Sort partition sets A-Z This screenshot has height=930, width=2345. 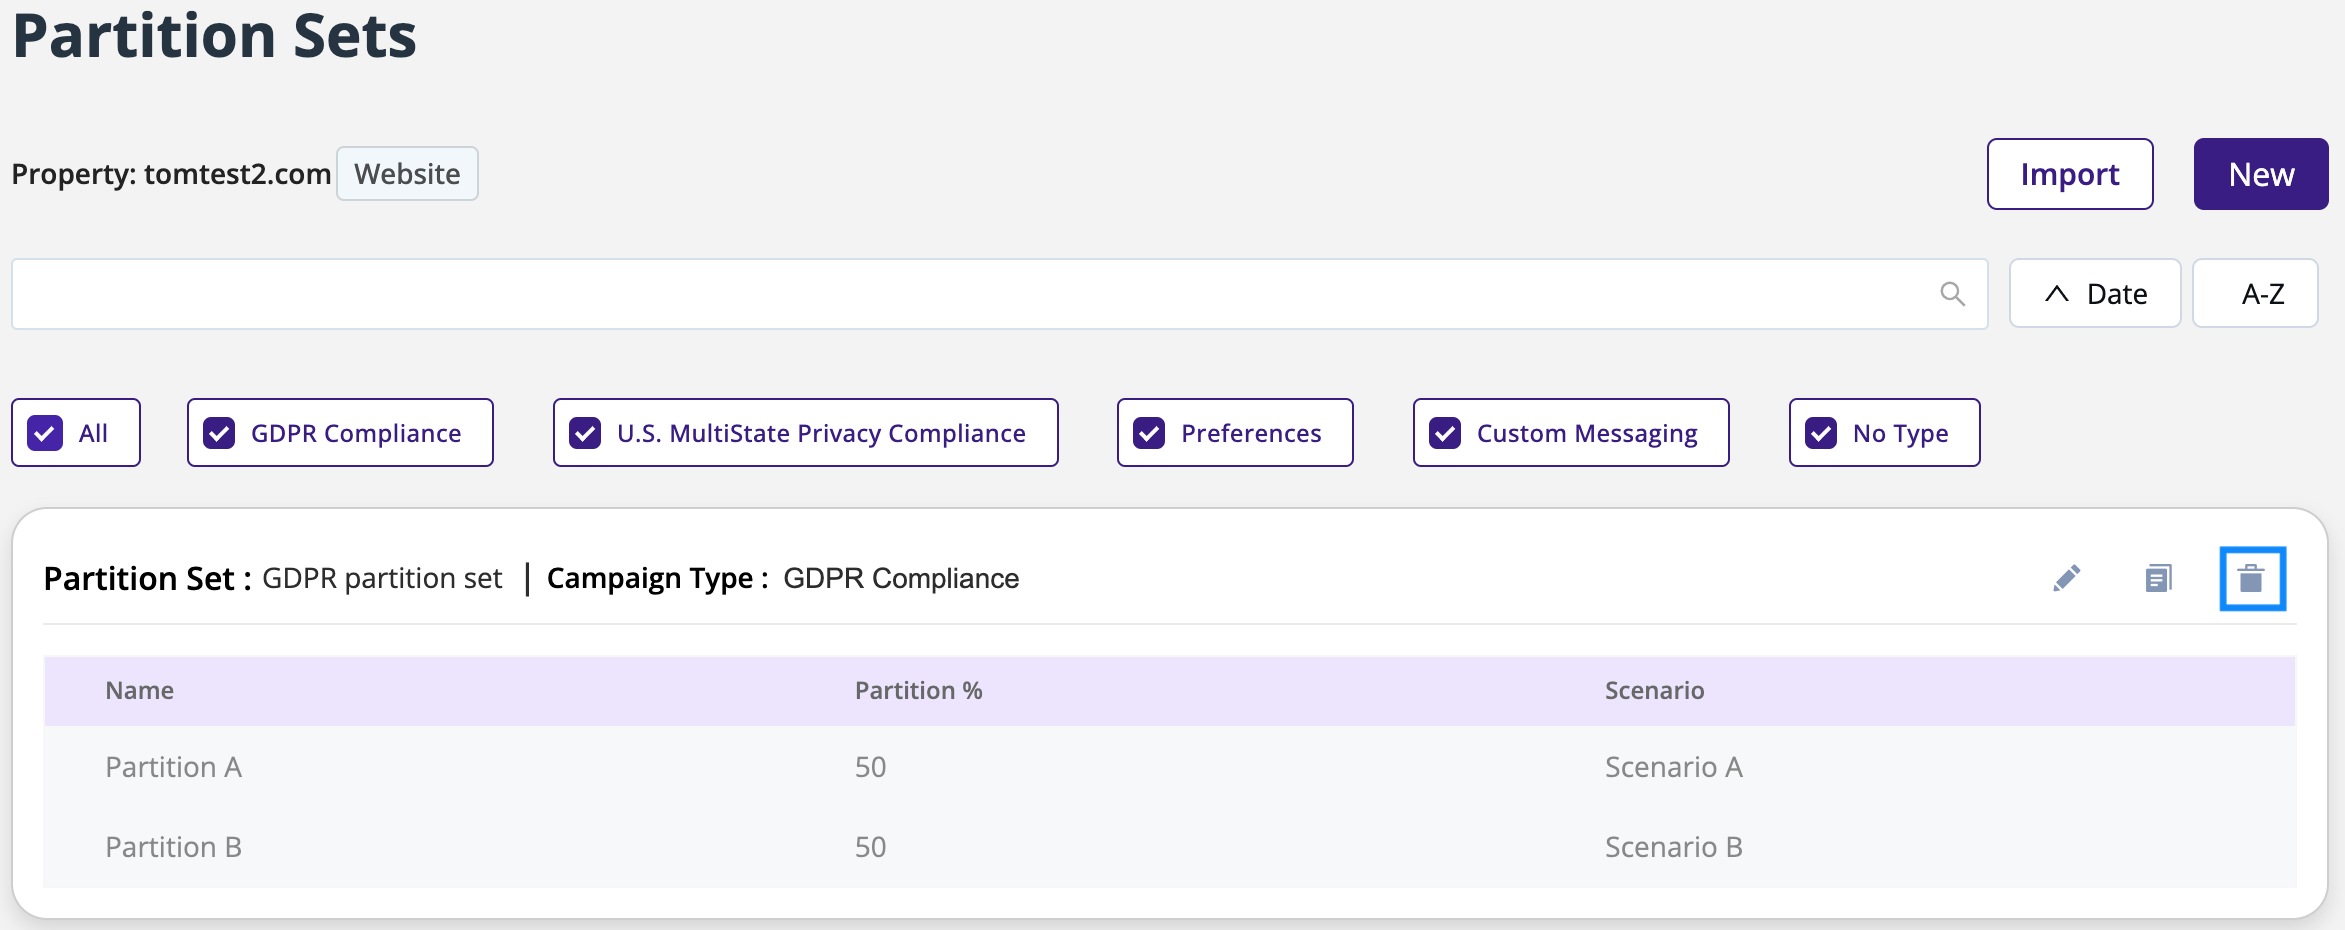pyautogui.click(x=2255, y=294)
